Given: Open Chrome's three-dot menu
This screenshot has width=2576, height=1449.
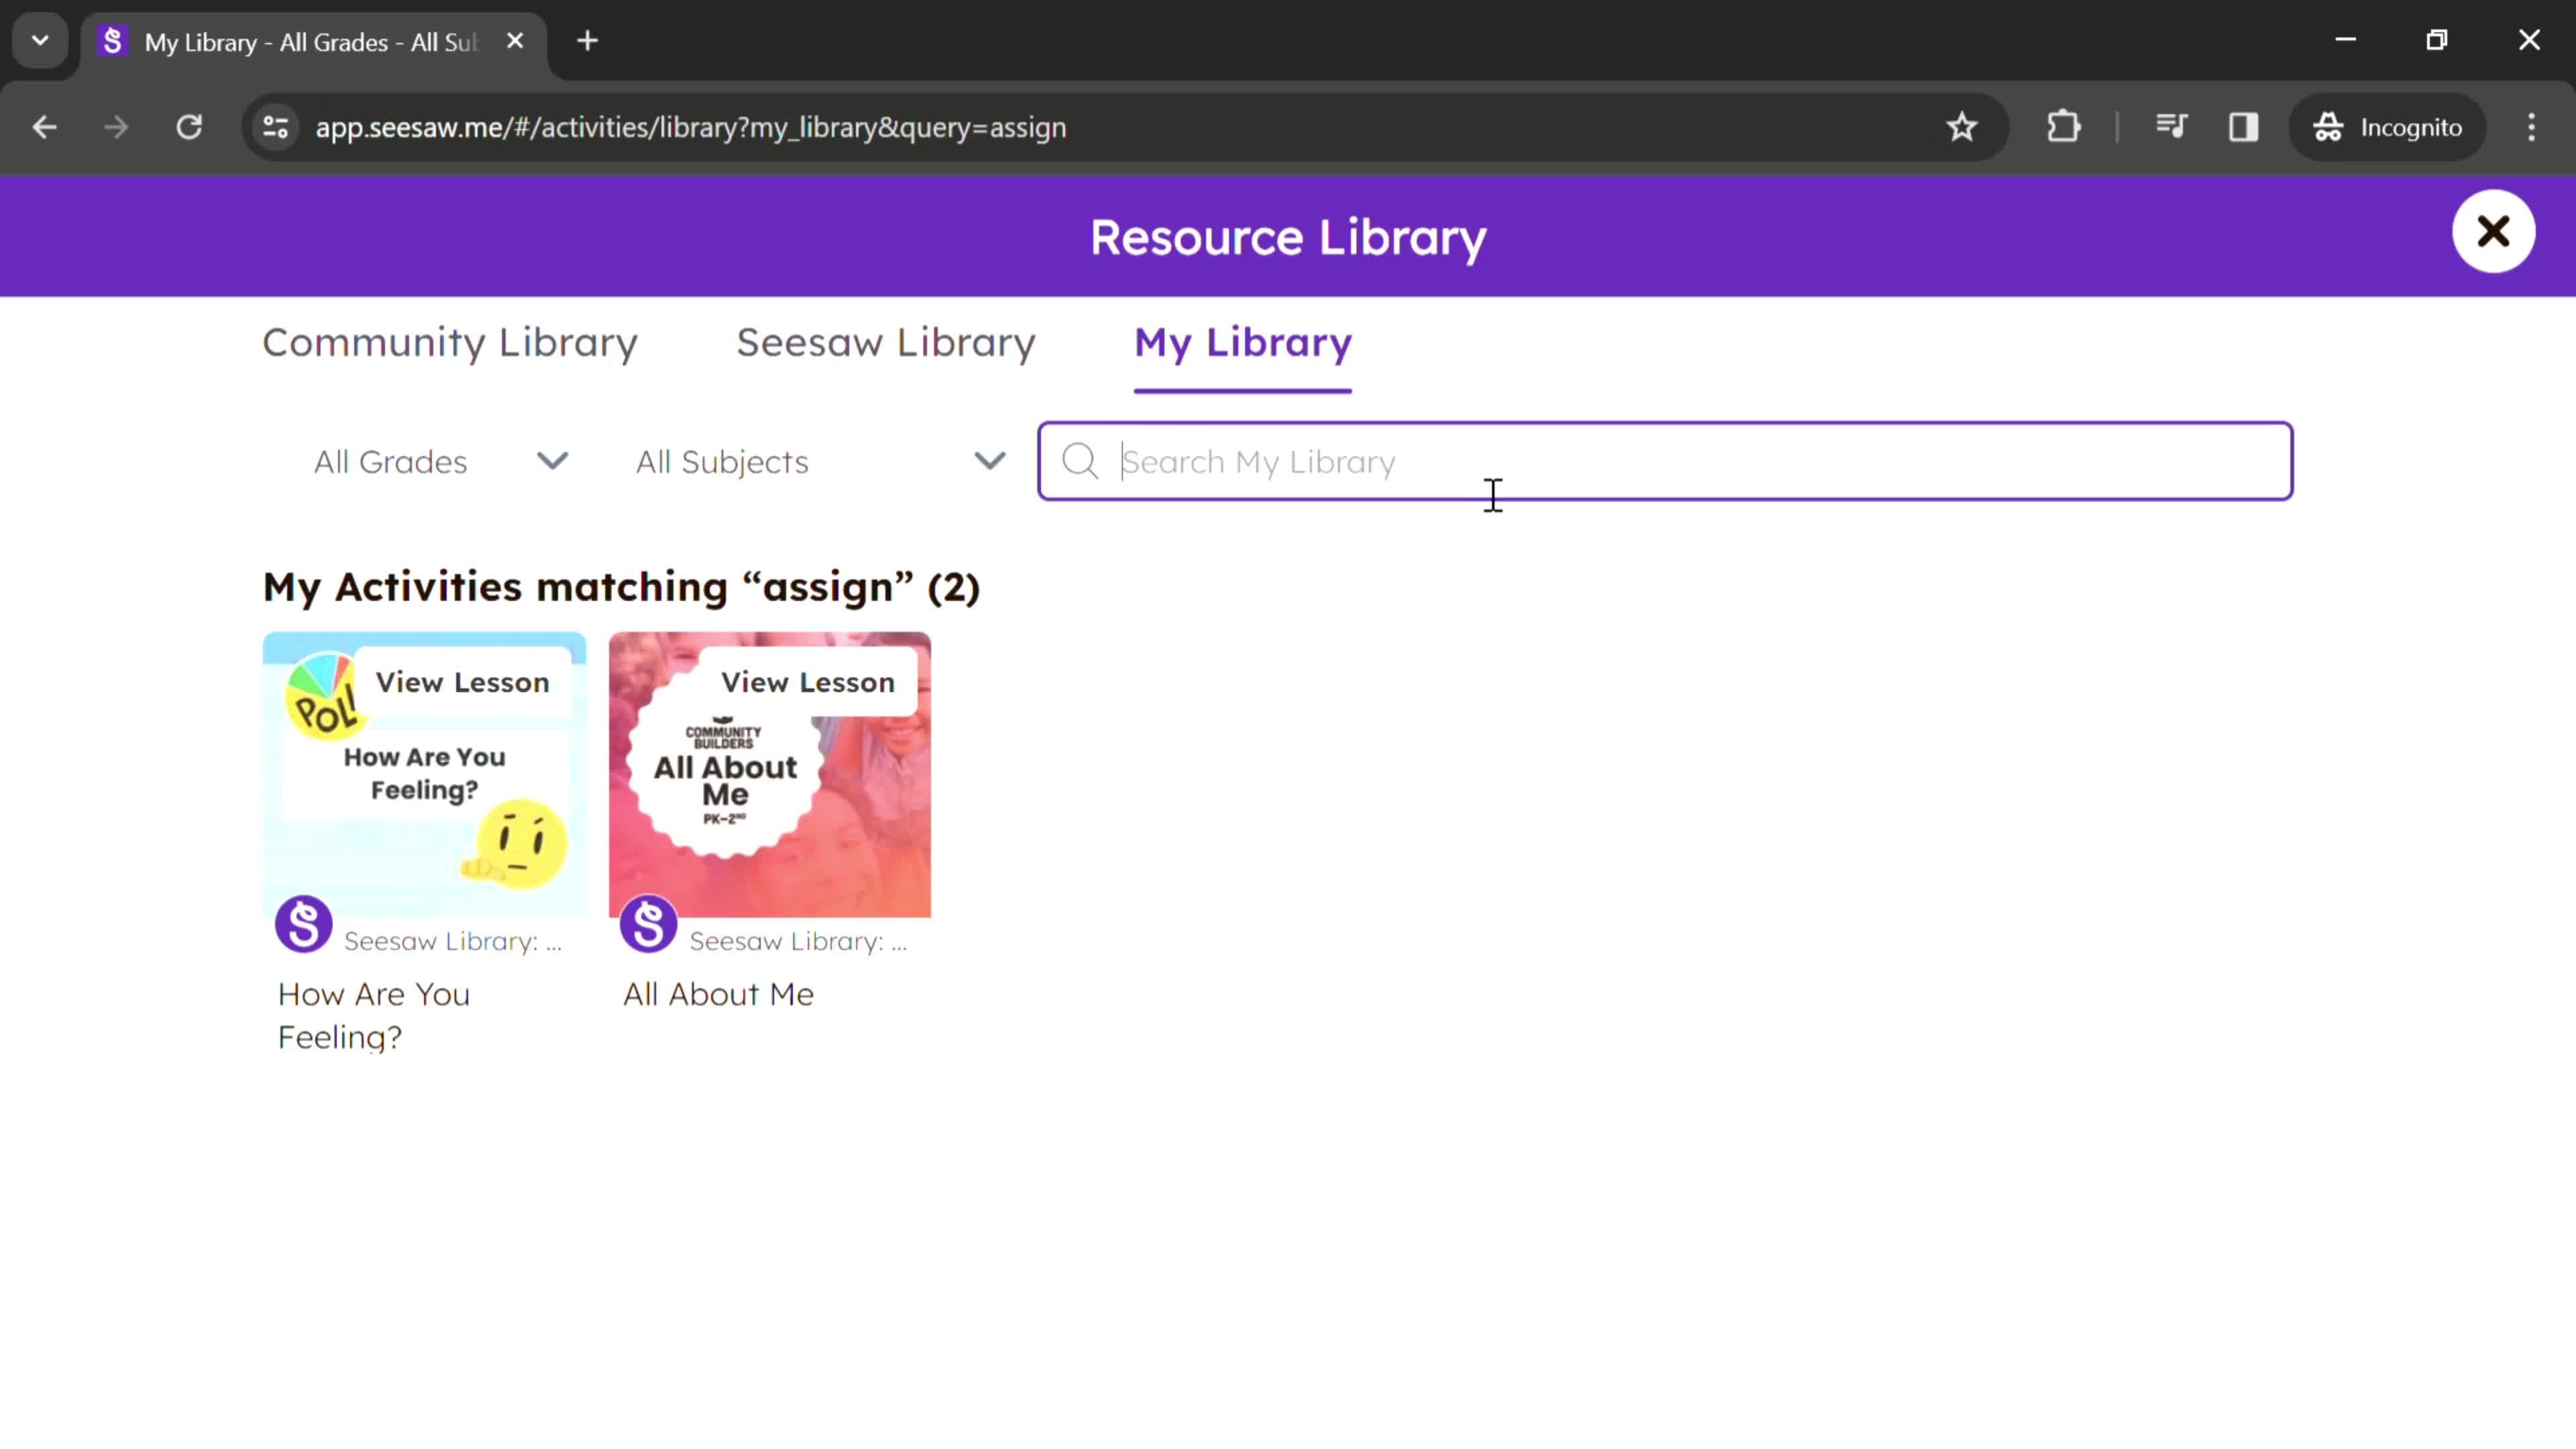Looking at the screenshot, I should click(2532, 127).
